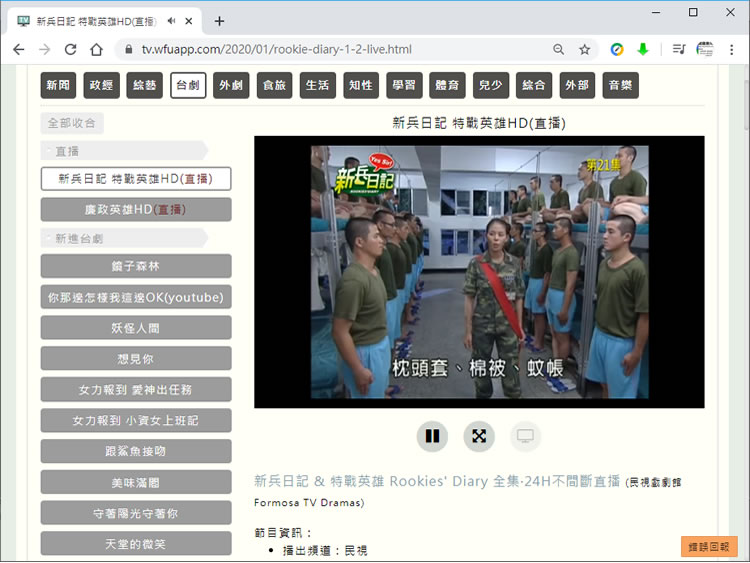
Task: Bookmark this page with the star
Action: click(x=585, y=49)
